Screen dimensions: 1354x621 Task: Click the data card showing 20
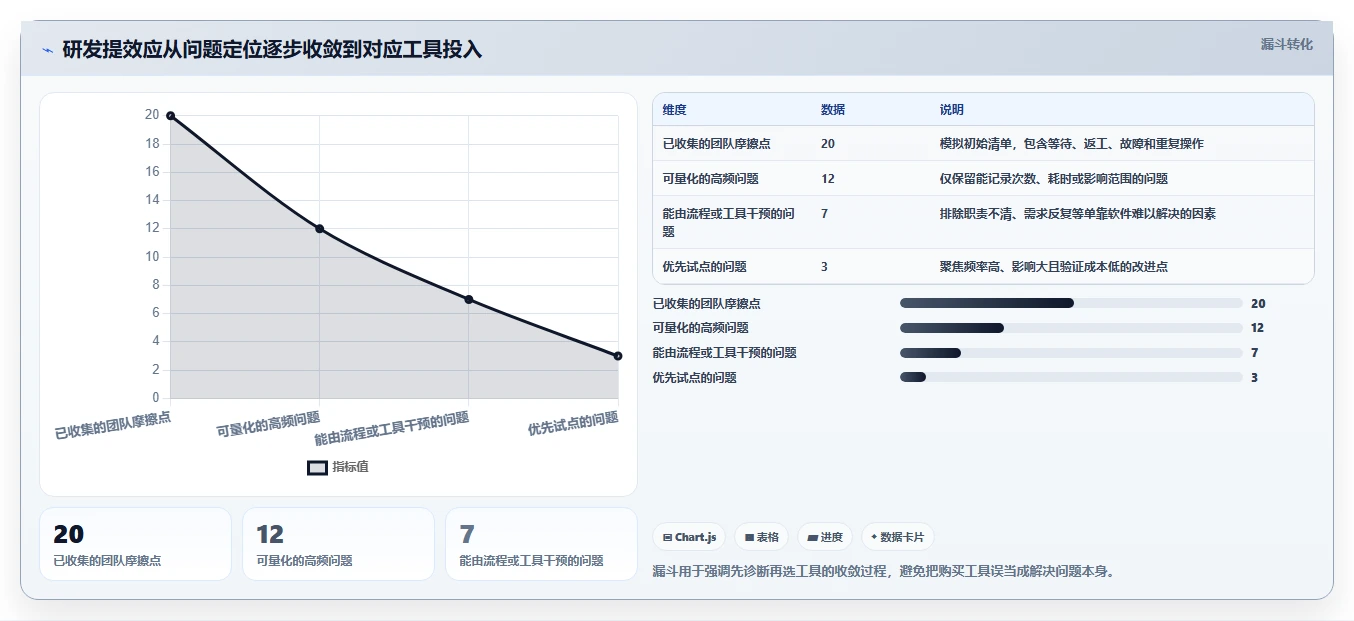coord(135,544)
